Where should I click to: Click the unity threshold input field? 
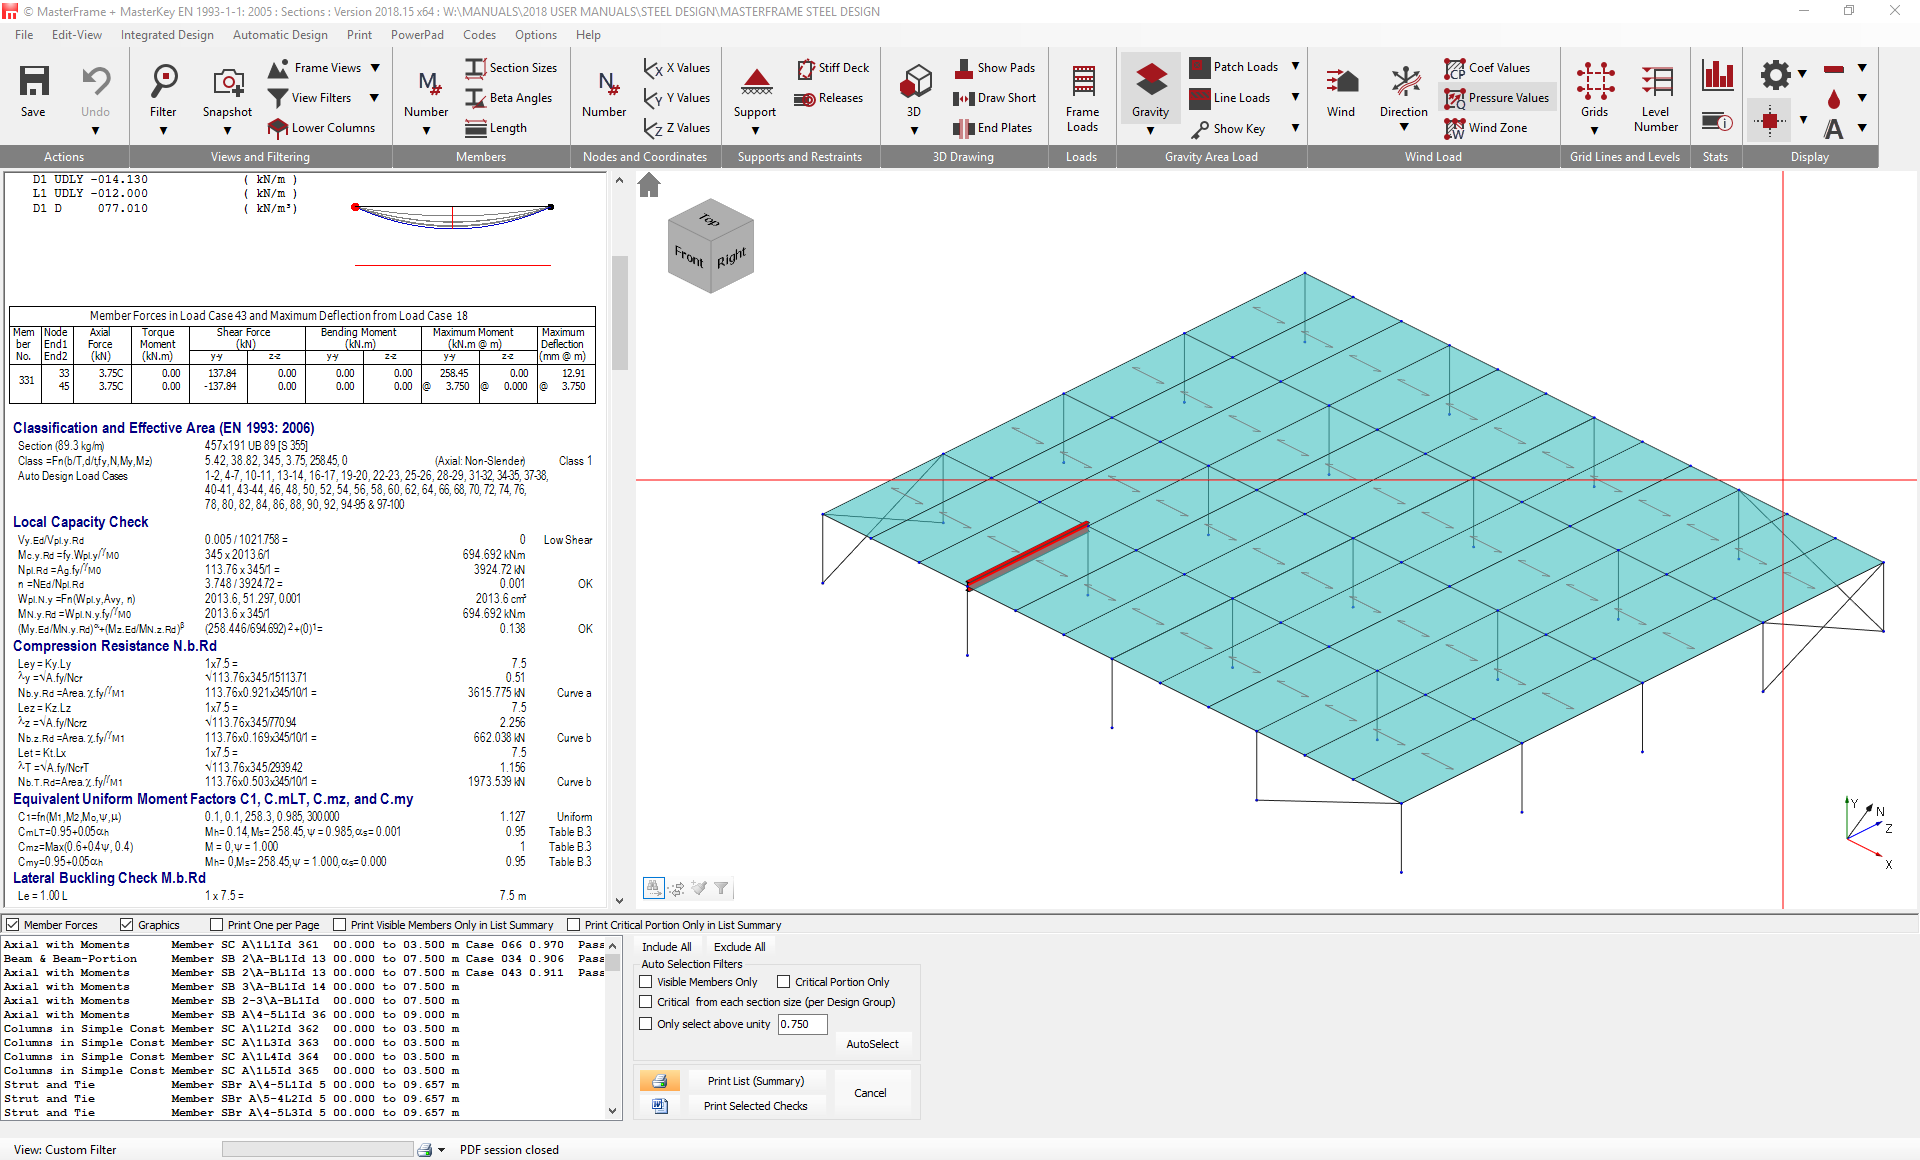pyautogui.click(x=802, y=1024)
